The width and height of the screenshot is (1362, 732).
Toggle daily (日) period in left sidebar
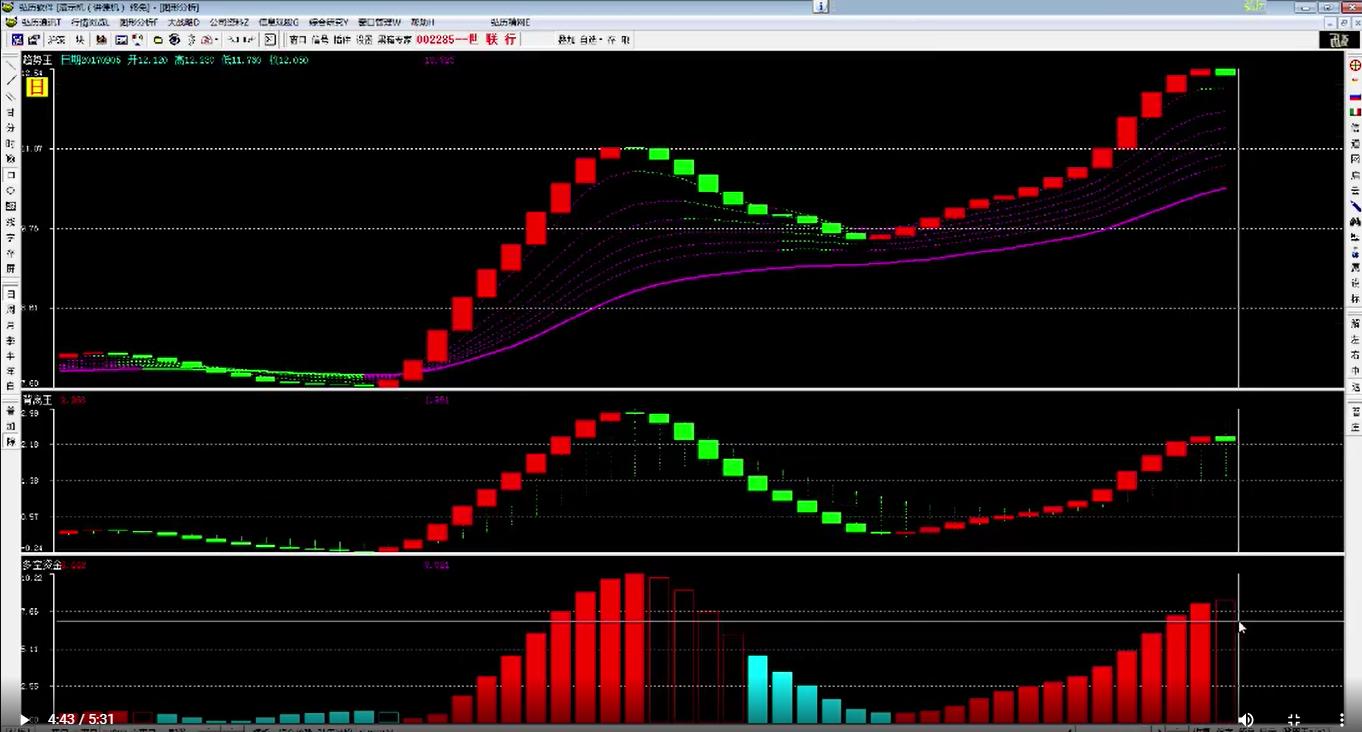click(11, 294)
